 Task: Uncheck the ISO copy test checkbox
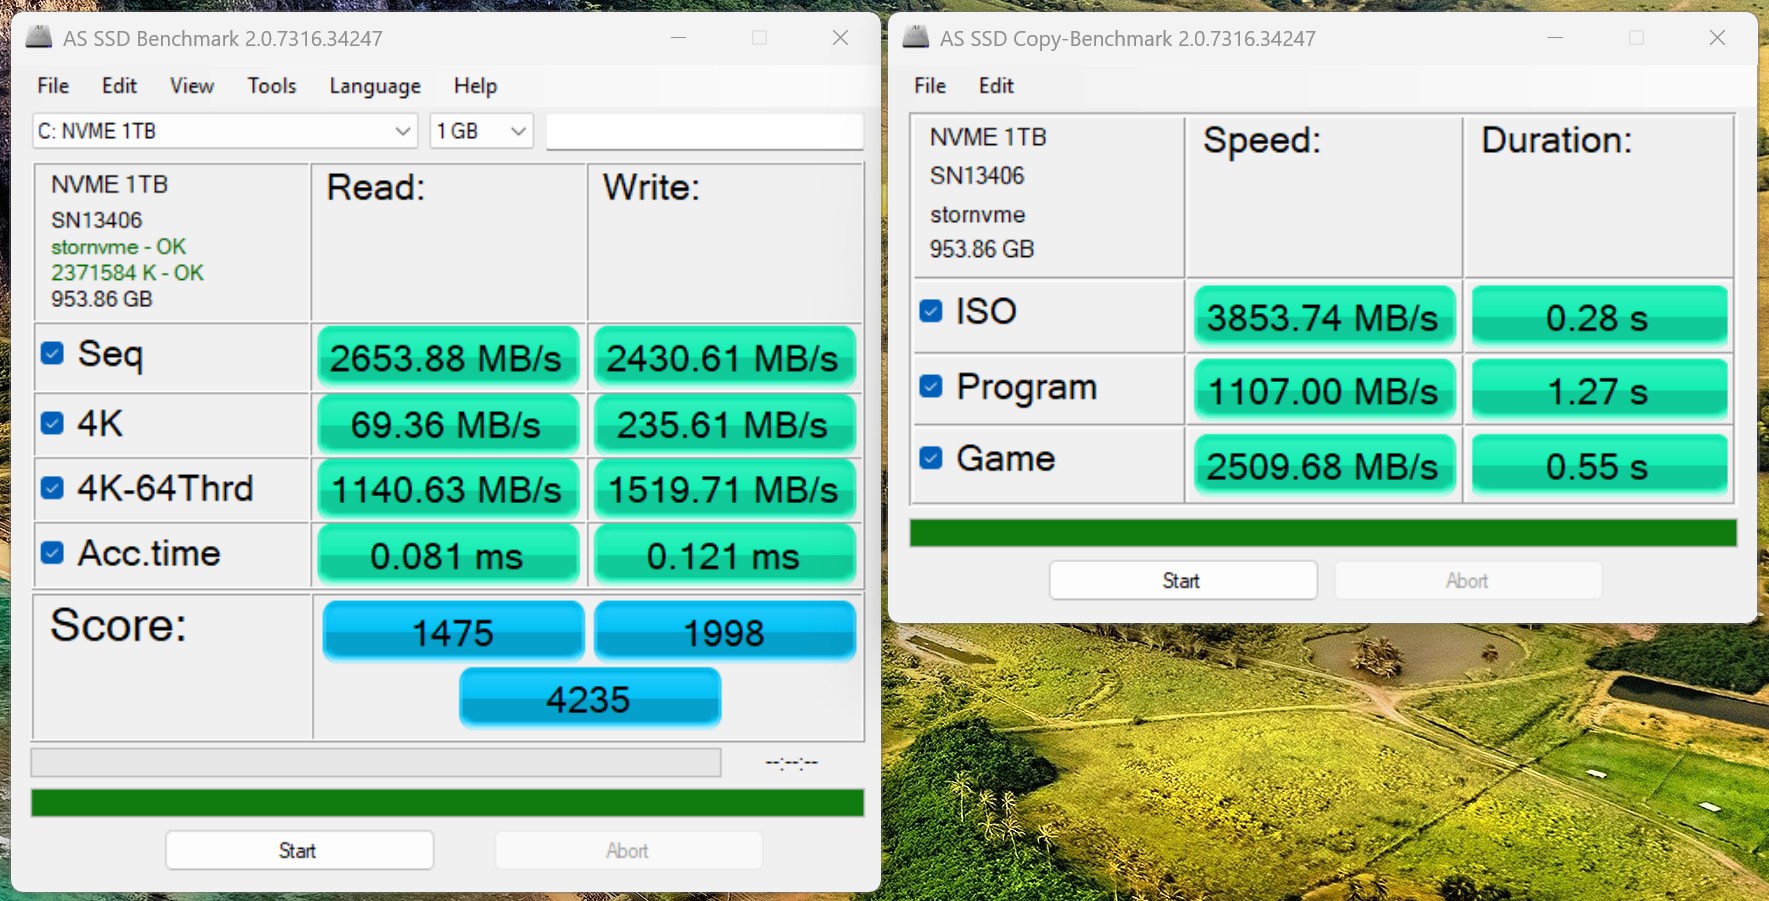coord(931,311)
